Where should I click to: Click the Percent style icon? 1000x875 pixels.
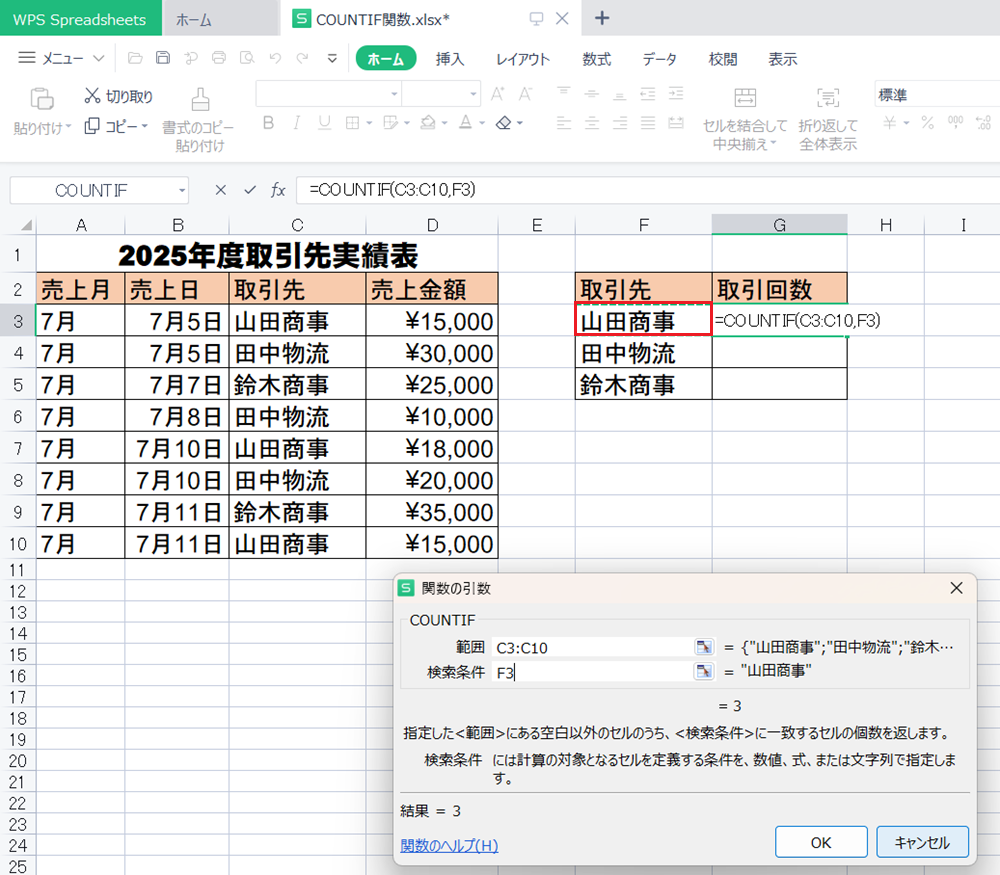click(927, 122)
